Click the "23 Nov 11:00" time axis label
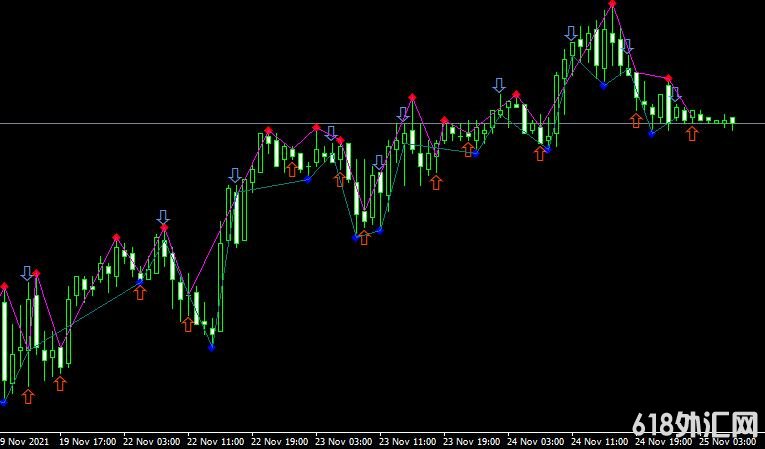The image size is (765, 449). (409, 441)
